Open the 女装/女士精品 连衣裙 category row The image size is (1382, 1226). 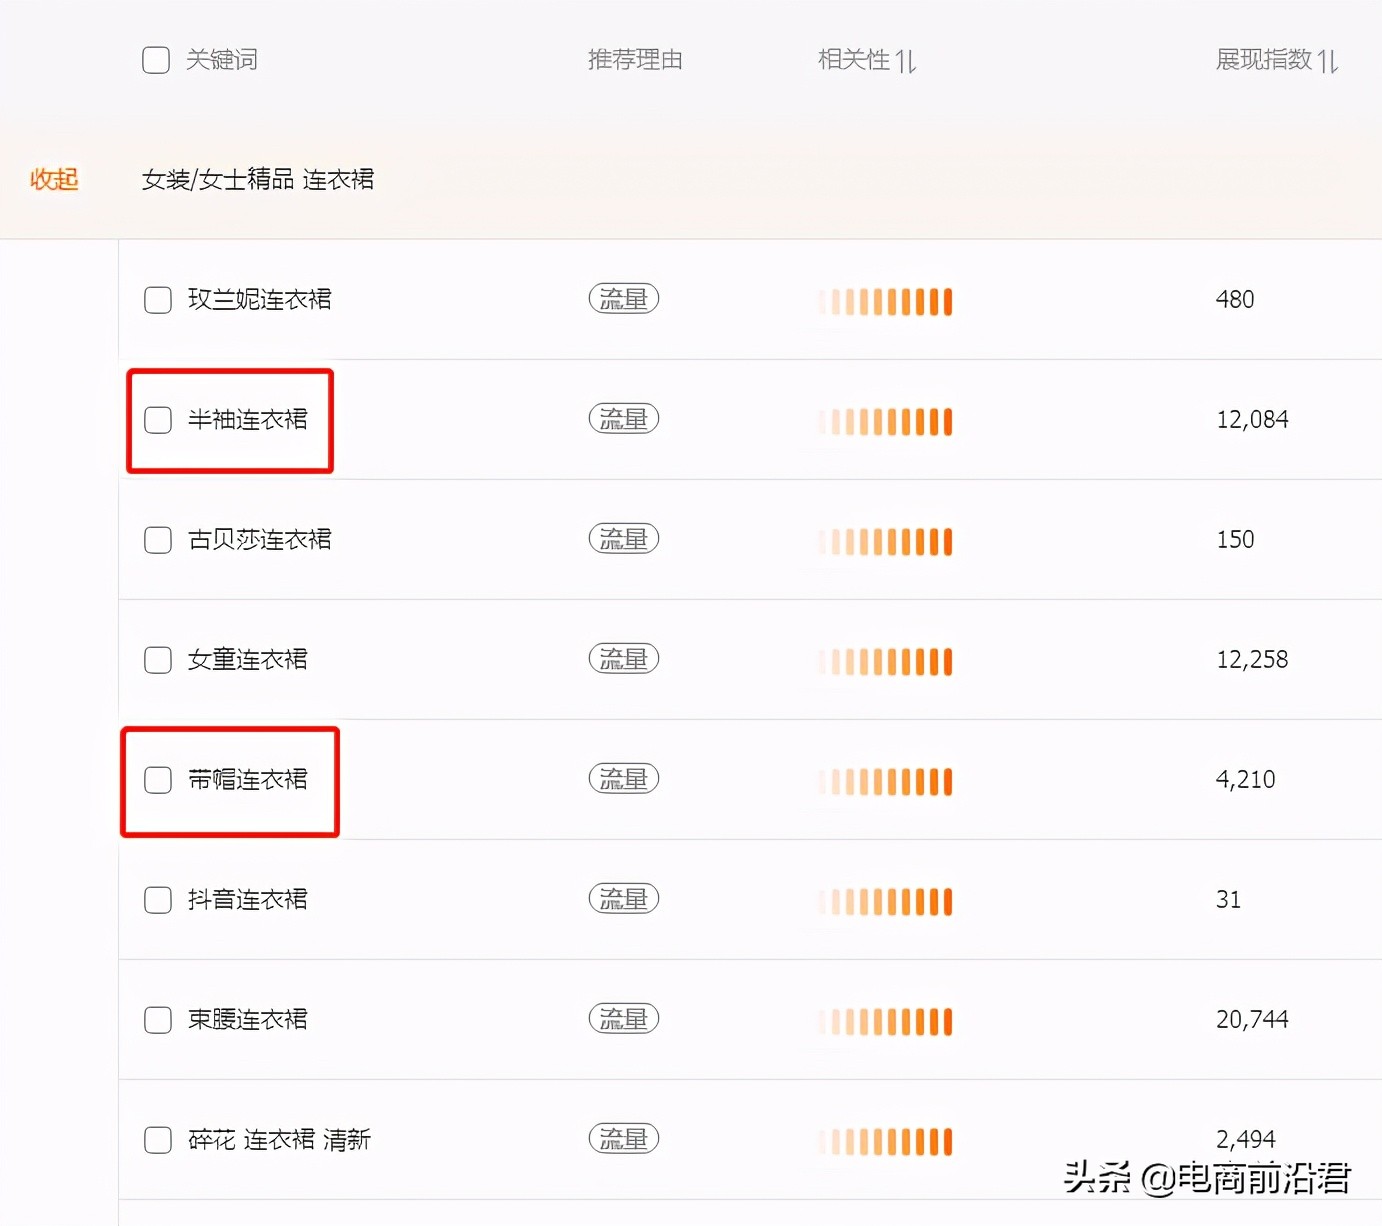[258, 179]
